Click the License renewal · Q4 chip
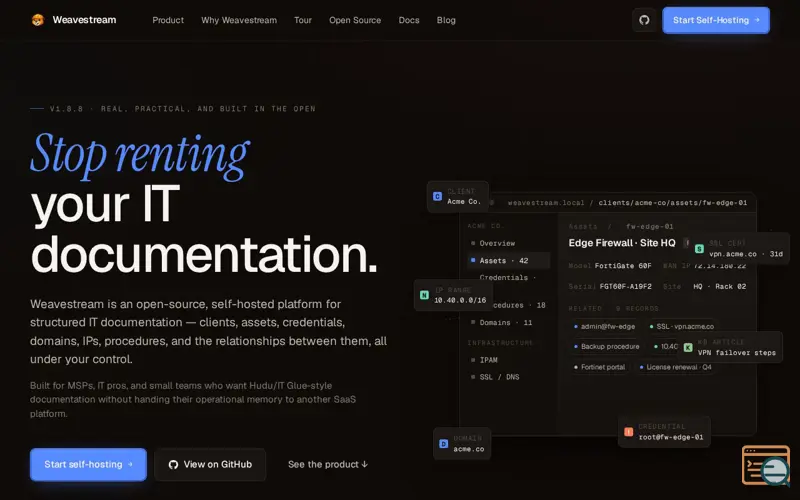Screen dimensions: 800x500 point(675,367)
